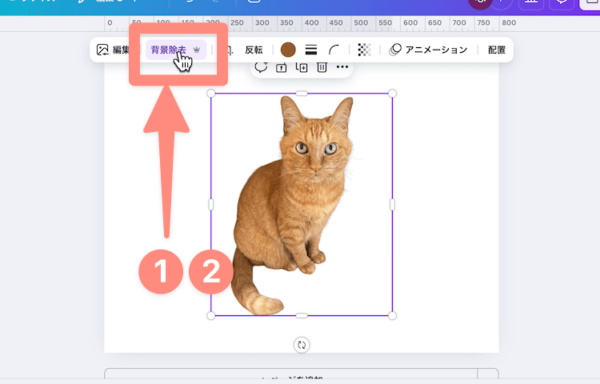This screenshot has height=384, width=600.
Task: Duplicate the cat image with the copy icon
Action: (302, 68)
